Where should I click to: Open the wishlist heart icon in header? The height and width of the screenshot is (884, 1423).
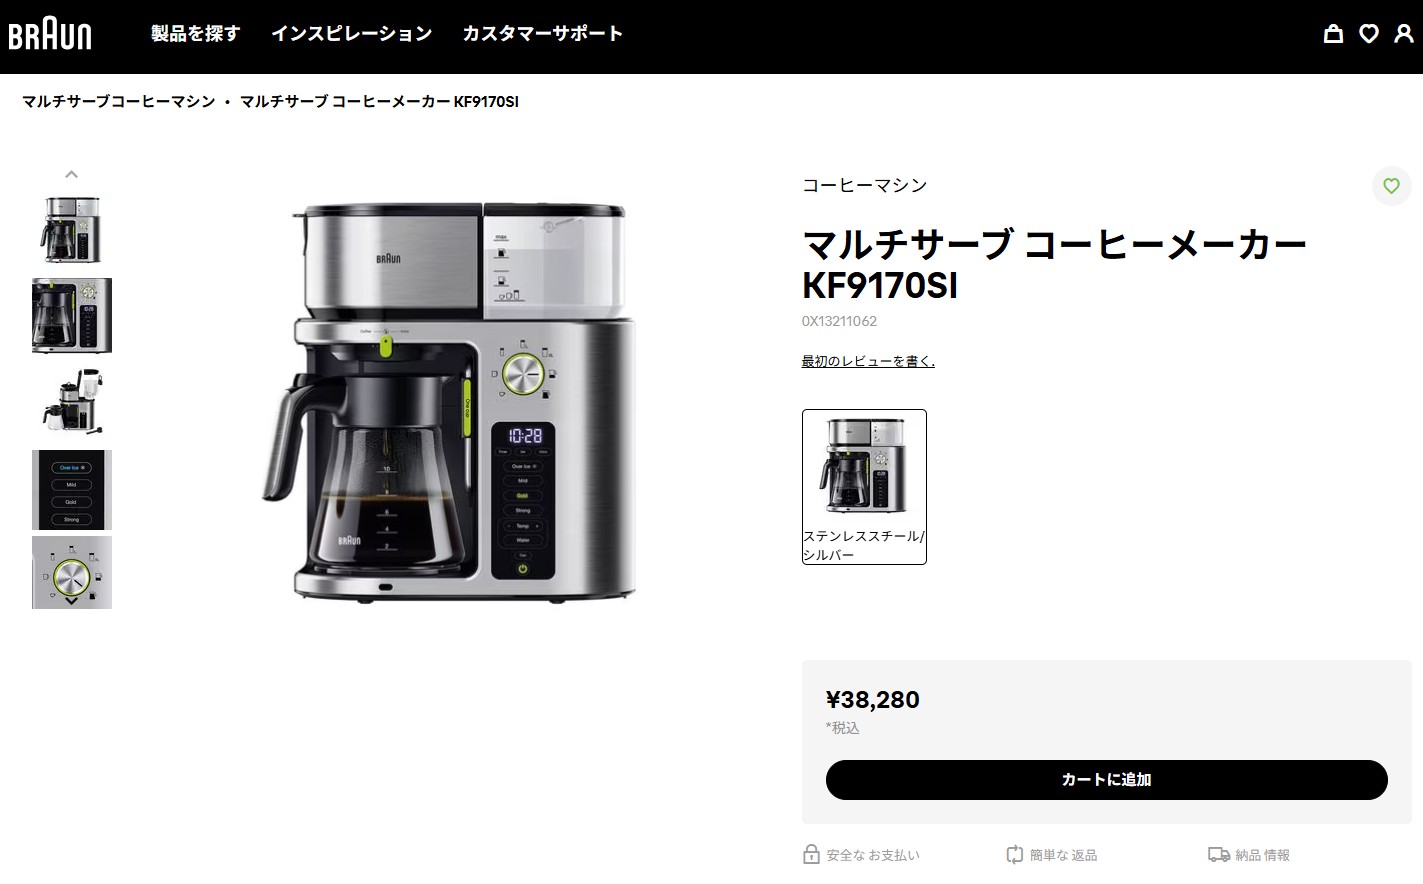[x=1369, y=34]
